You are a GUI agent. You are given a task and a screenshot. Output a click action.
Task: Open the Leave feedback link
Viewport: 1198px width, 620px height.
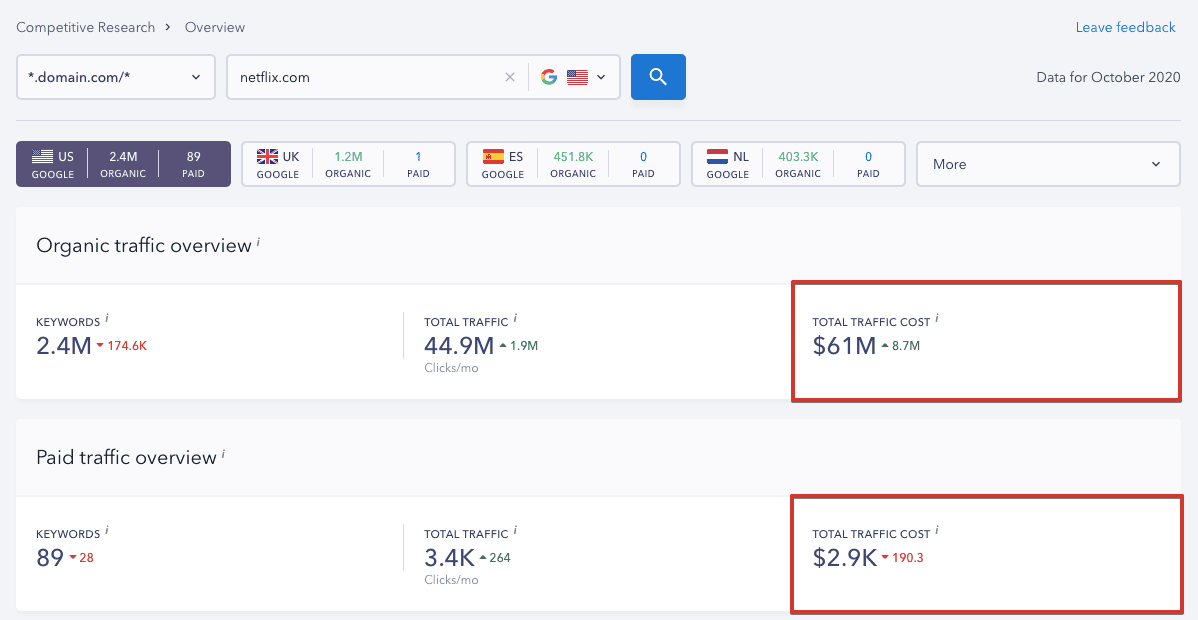pyautogui.click(x=1125, y=28)
